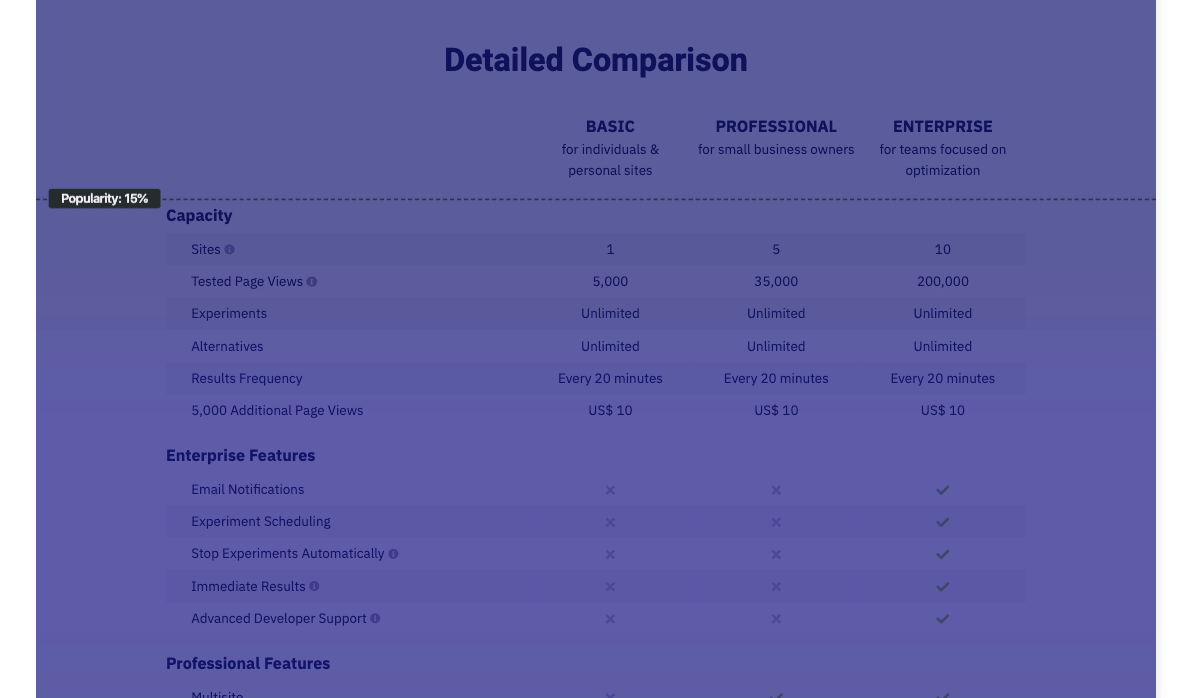1199x698 pixels.
Task: Select the ENTERPRISE plan column header
Action: [x=942, y=127]
